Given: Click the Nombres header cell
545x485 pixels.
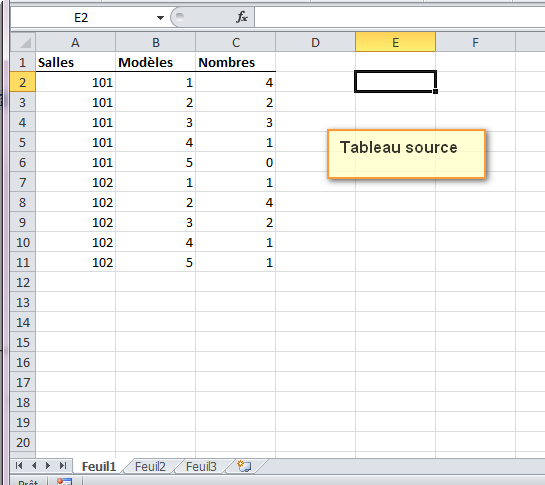Looking at the screenshot, I should coord(236,62).
